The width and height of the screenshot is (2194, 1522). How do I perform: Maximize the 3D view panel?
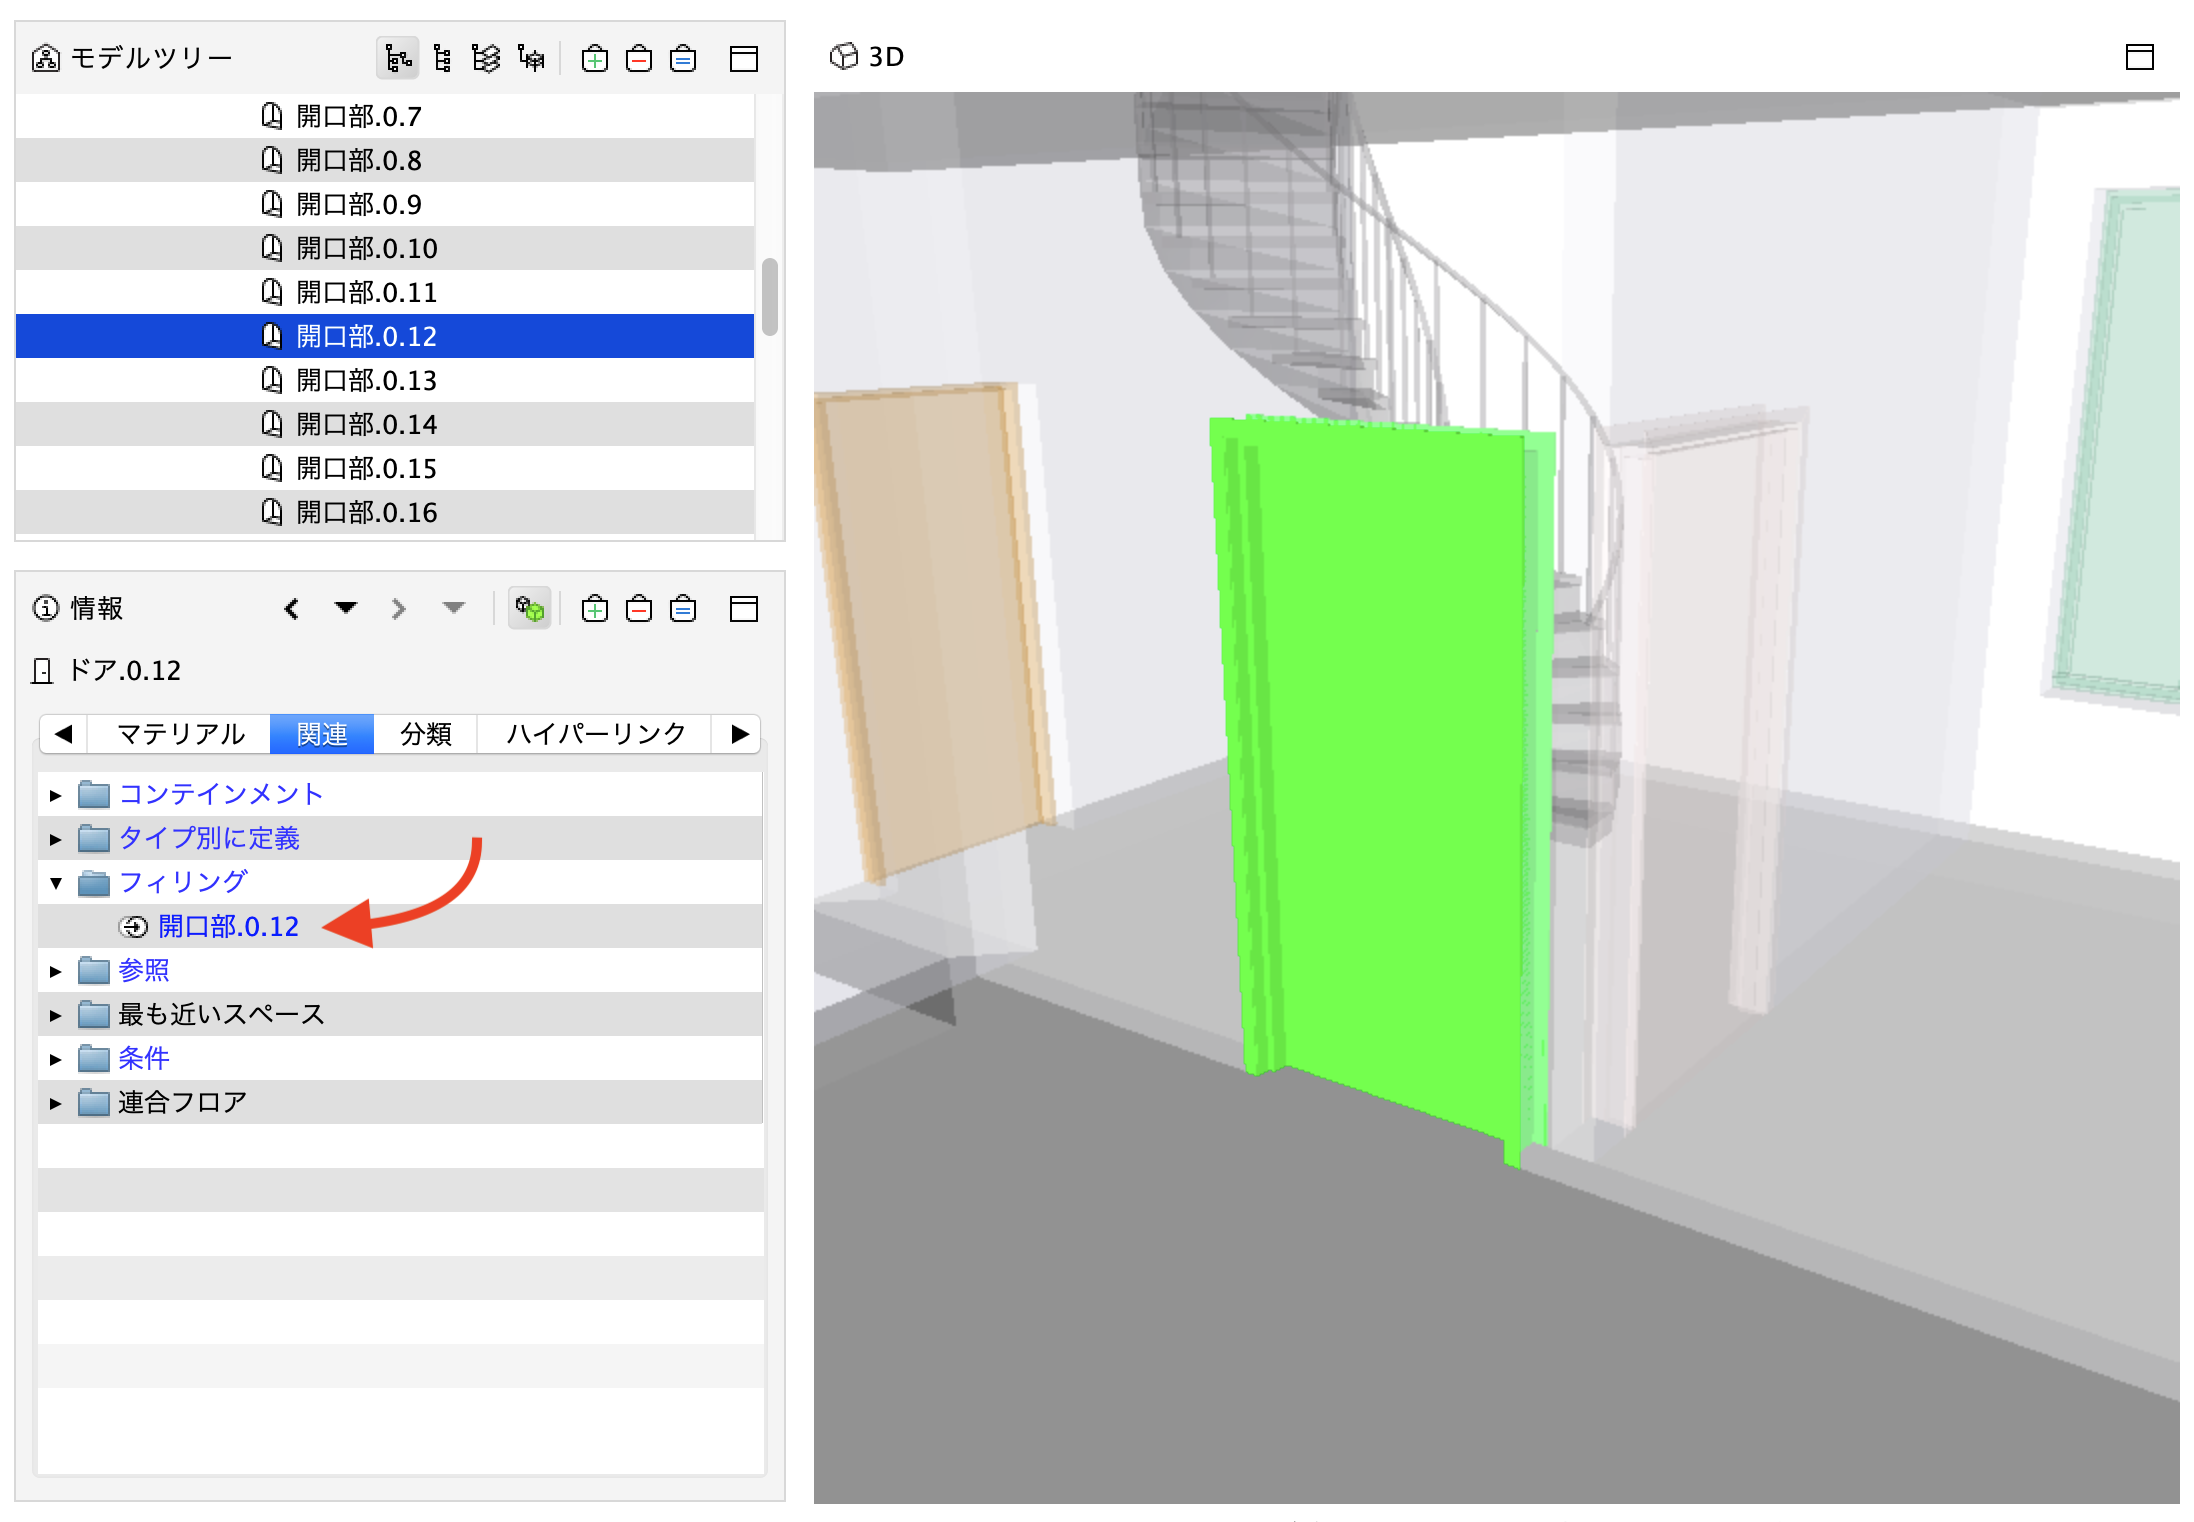2139,57
